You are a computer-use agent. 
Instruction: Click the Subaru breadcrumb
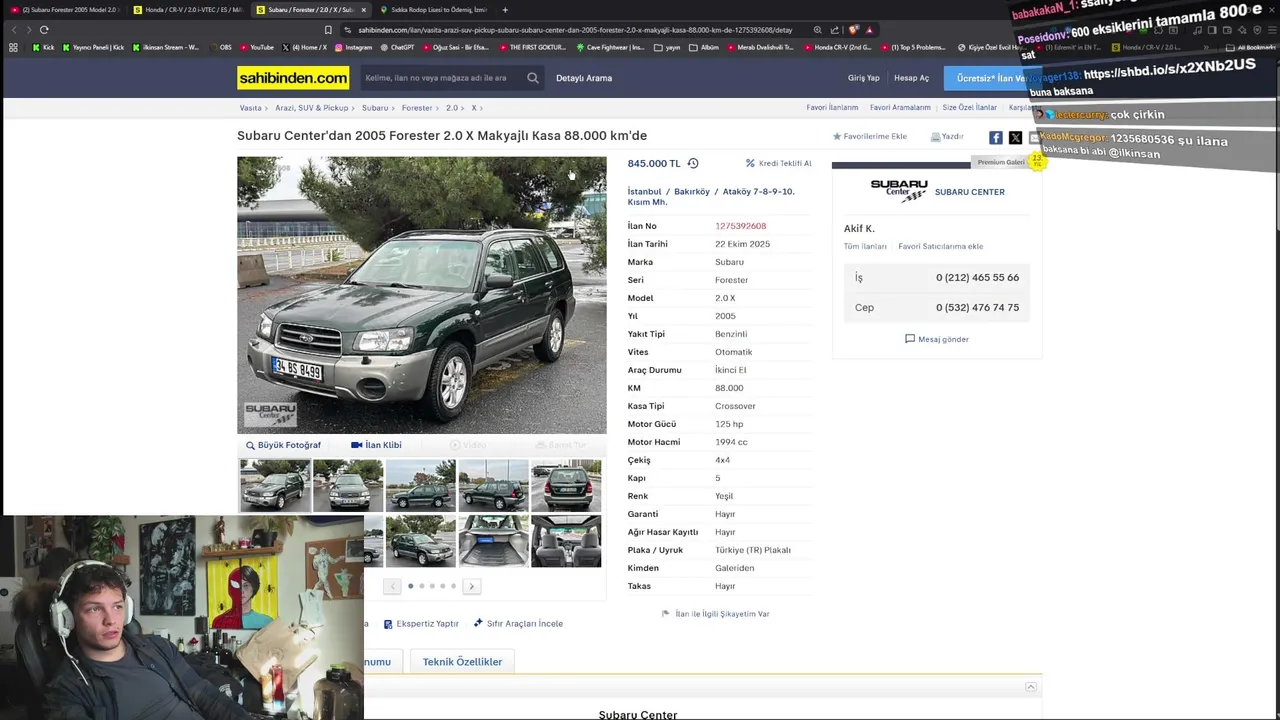[x=375, y=108]
